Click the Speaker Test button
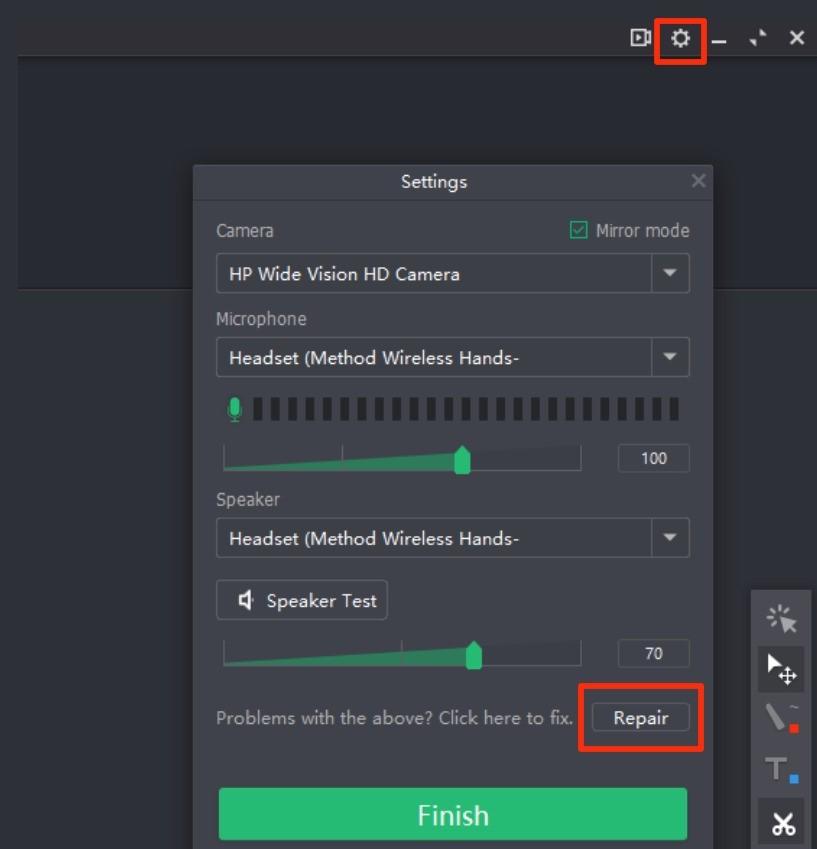 pyautogui.click(x=302, y=600)
